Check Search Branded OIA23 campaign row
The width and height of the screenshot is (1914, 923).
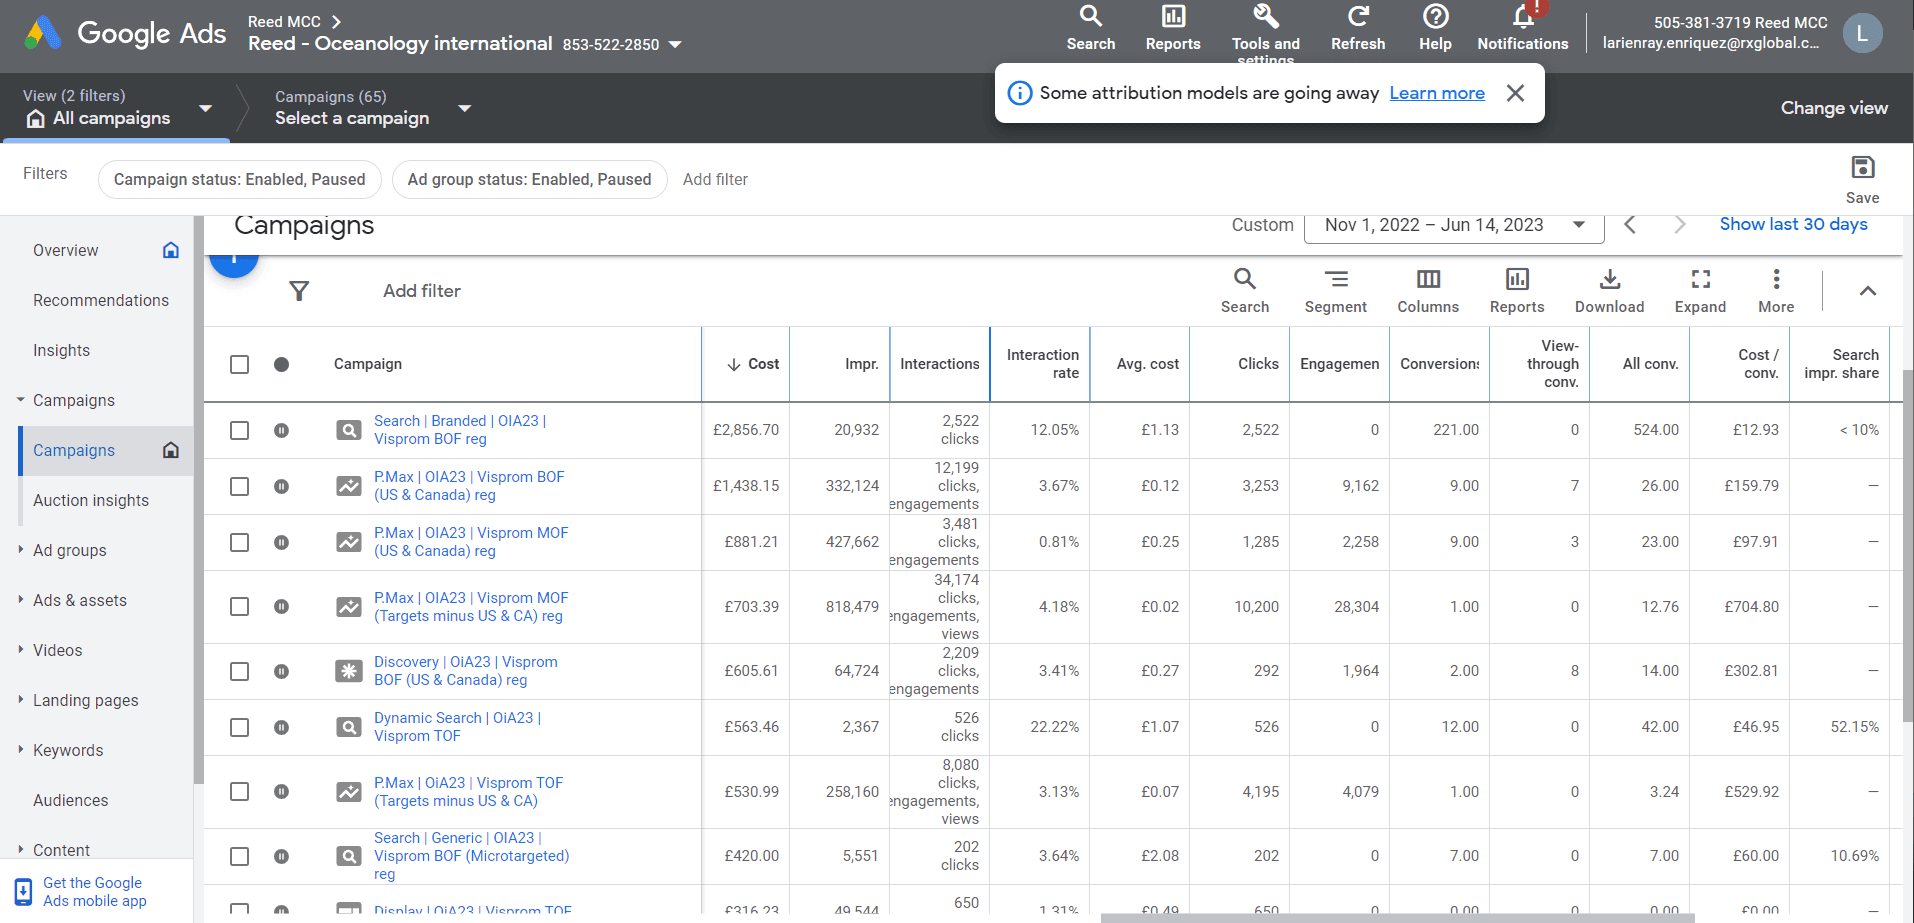[x=239, y=430]
